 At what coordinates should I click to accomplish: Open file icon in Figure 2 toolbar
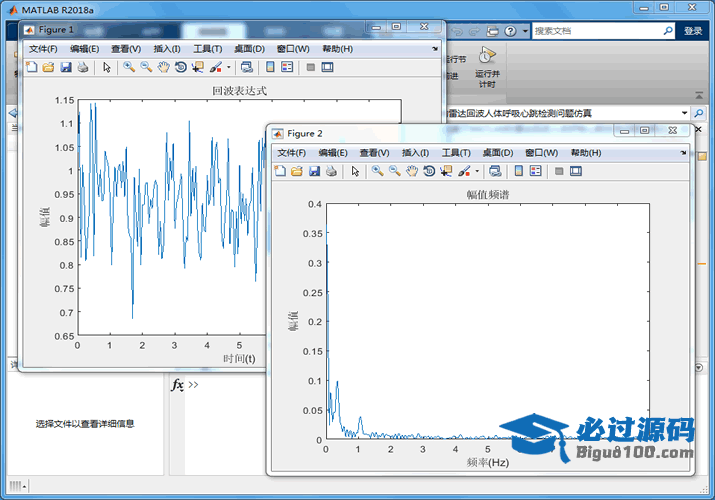tap(297, 171)
